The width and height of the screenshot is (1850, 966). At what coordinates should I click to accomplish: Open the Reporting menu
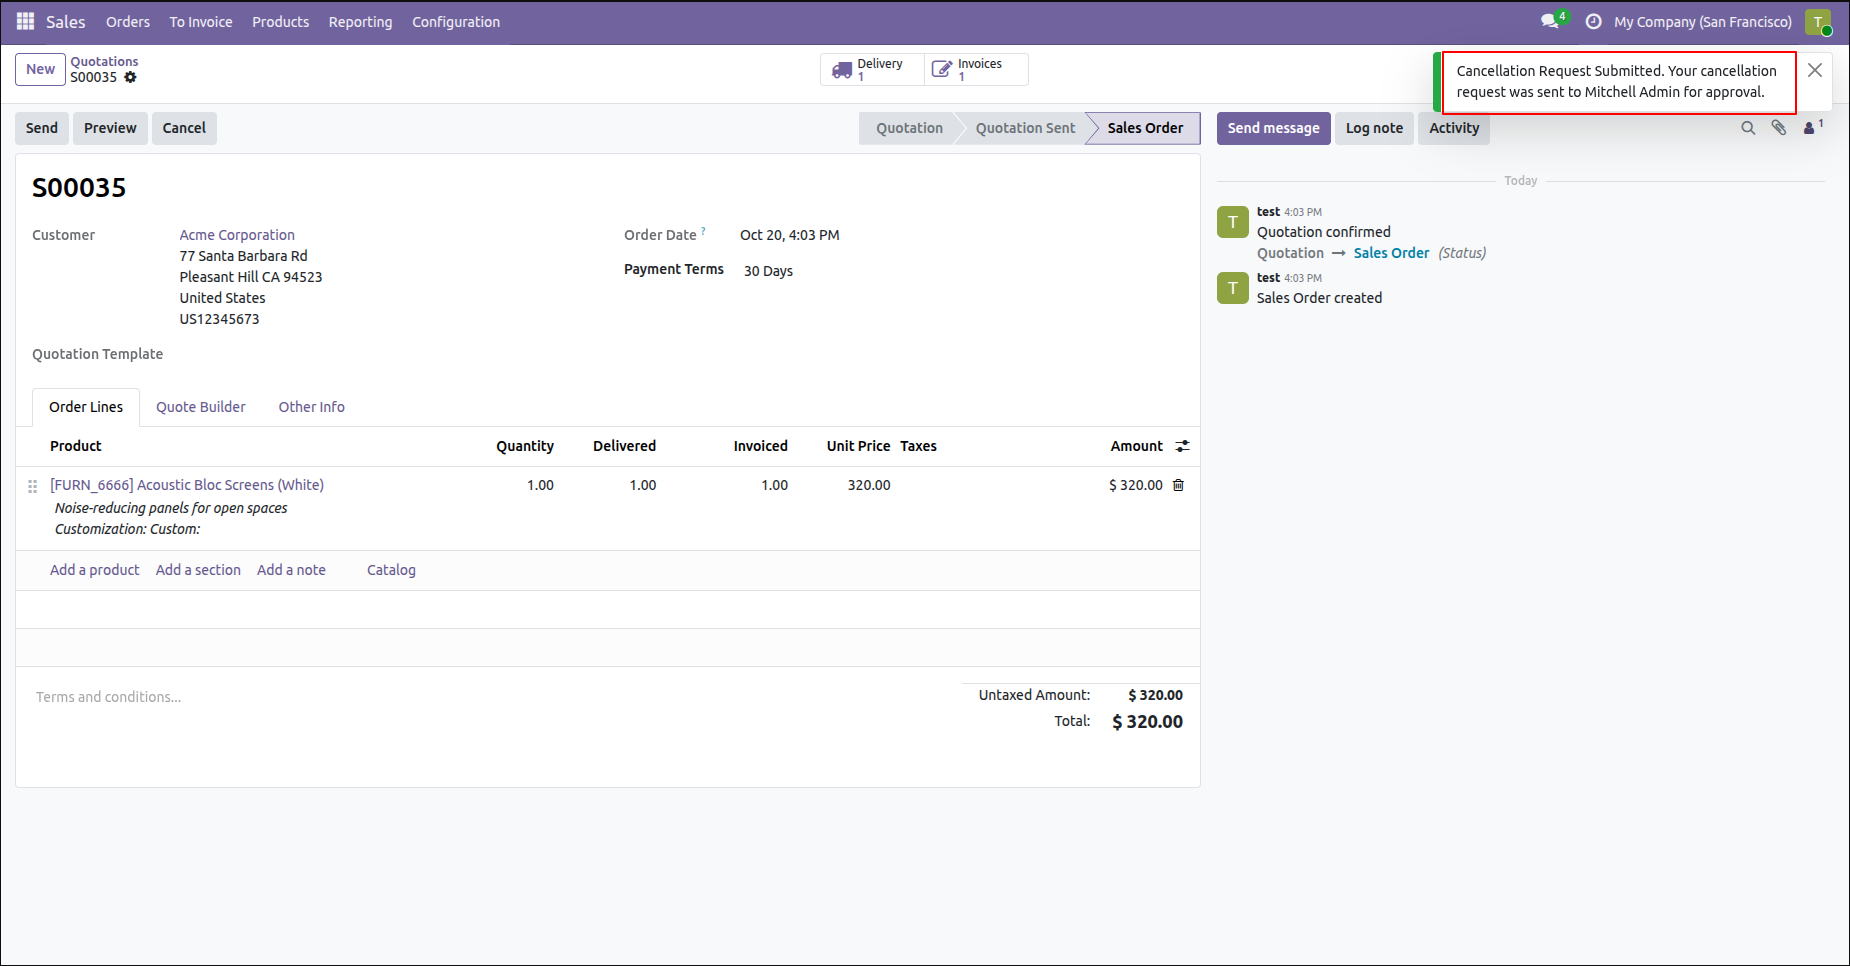pos(360,22)
